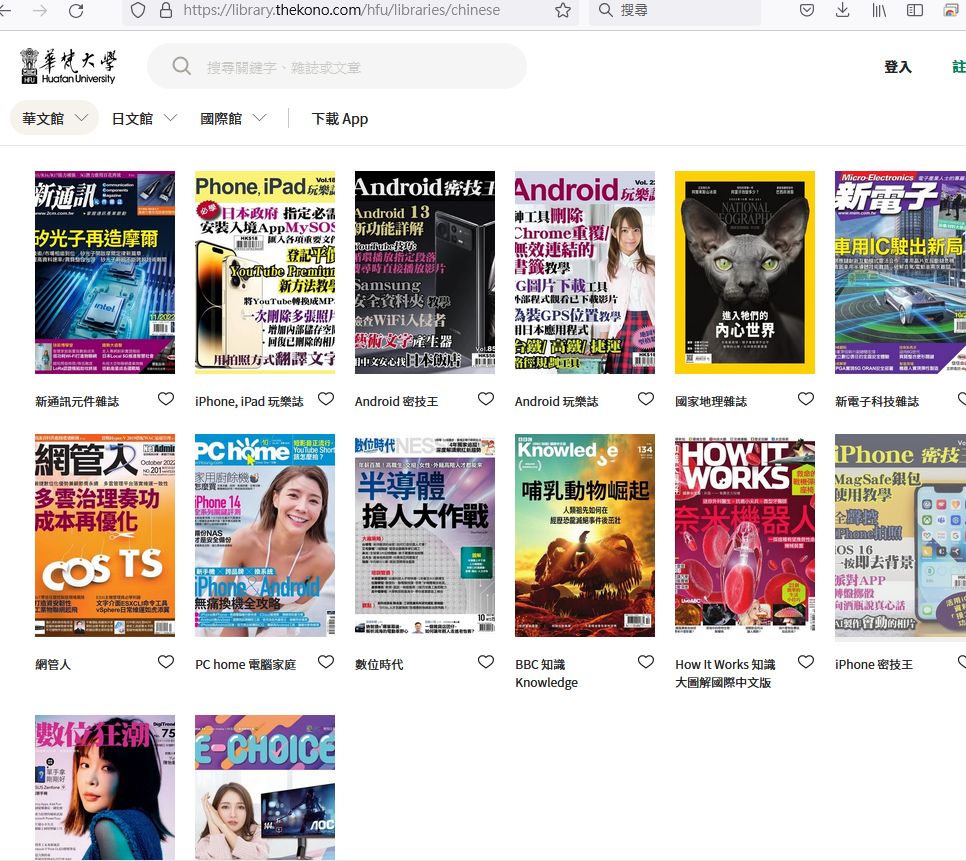Click into the 搜尋關鍵字 search field
The height and width of the screenshot is (861, 966).
coord(350,67)
